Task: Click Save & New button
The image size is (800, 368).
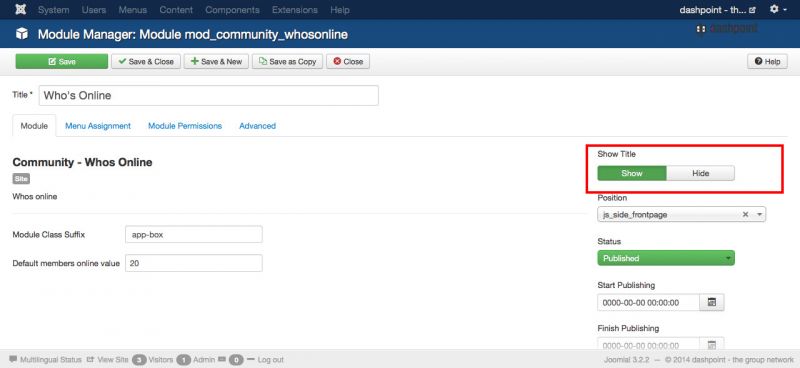Action: (x=216, y=61)
